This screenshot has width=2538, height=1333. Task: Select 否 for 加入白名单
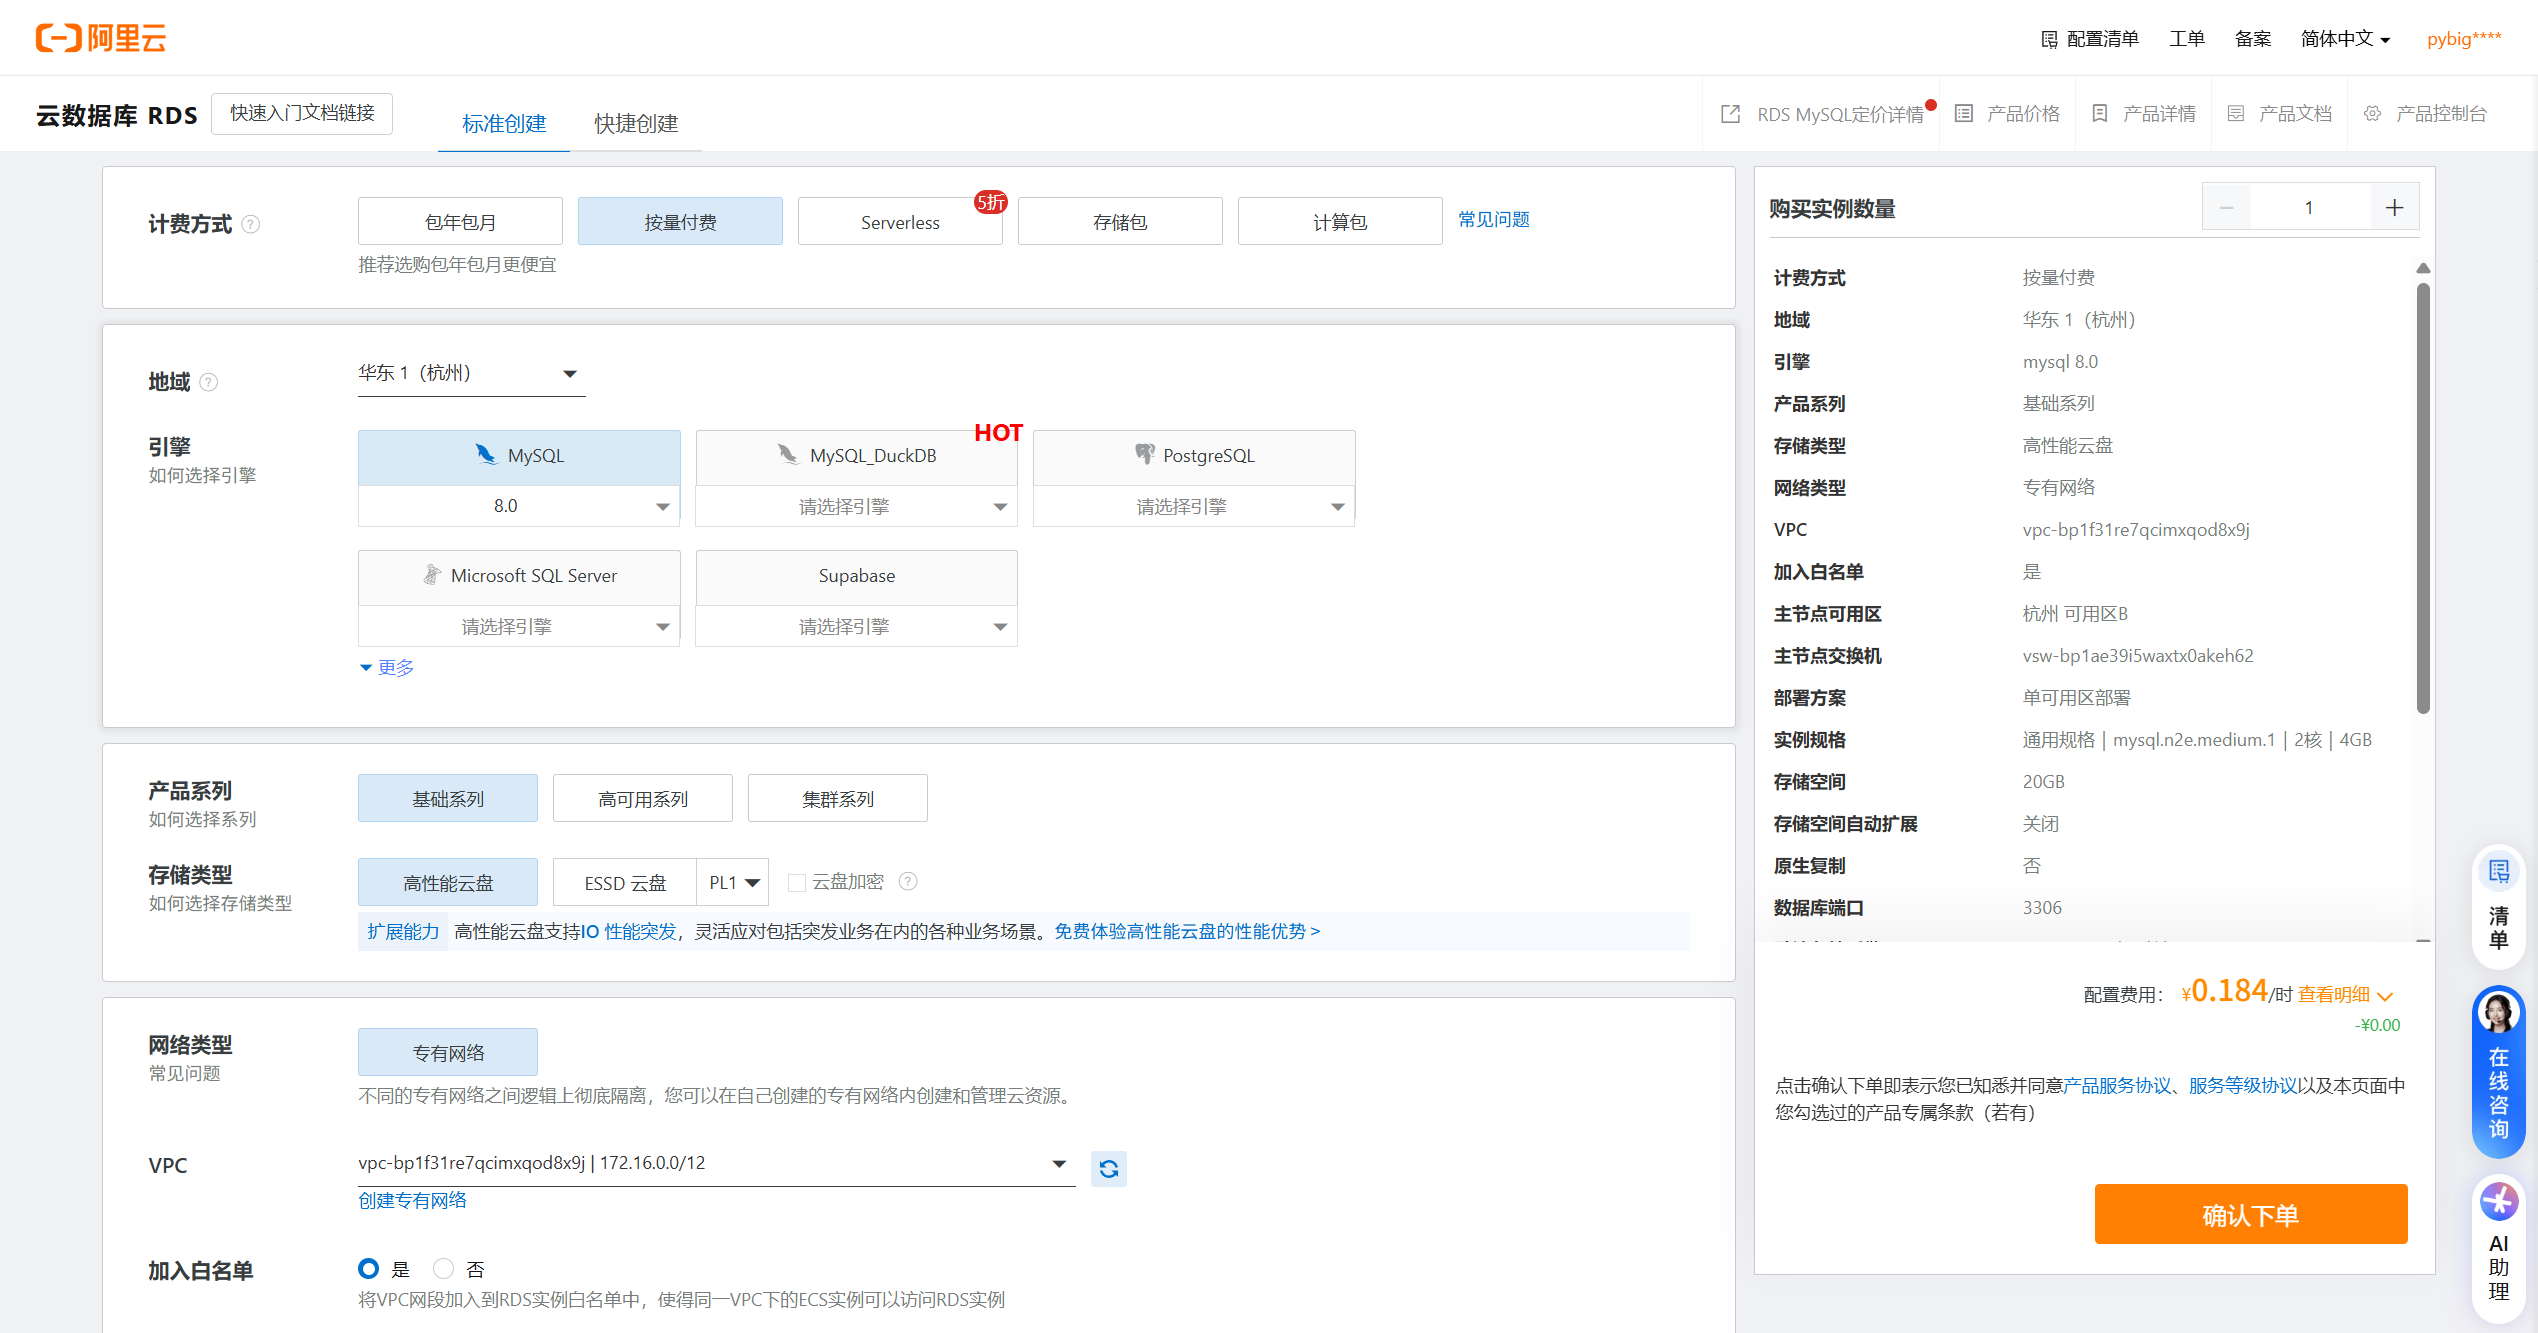(443, 1269)
